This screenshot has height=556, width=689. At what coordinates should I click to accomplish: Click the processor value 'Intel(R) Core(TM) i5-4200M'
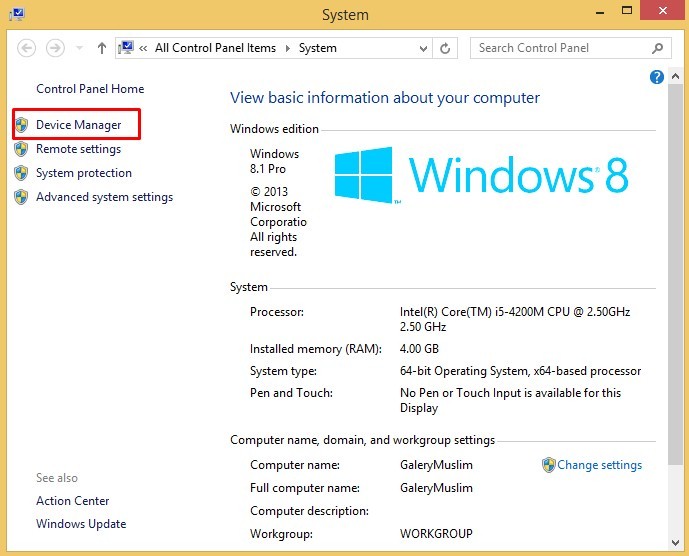[x=515, y=319]
